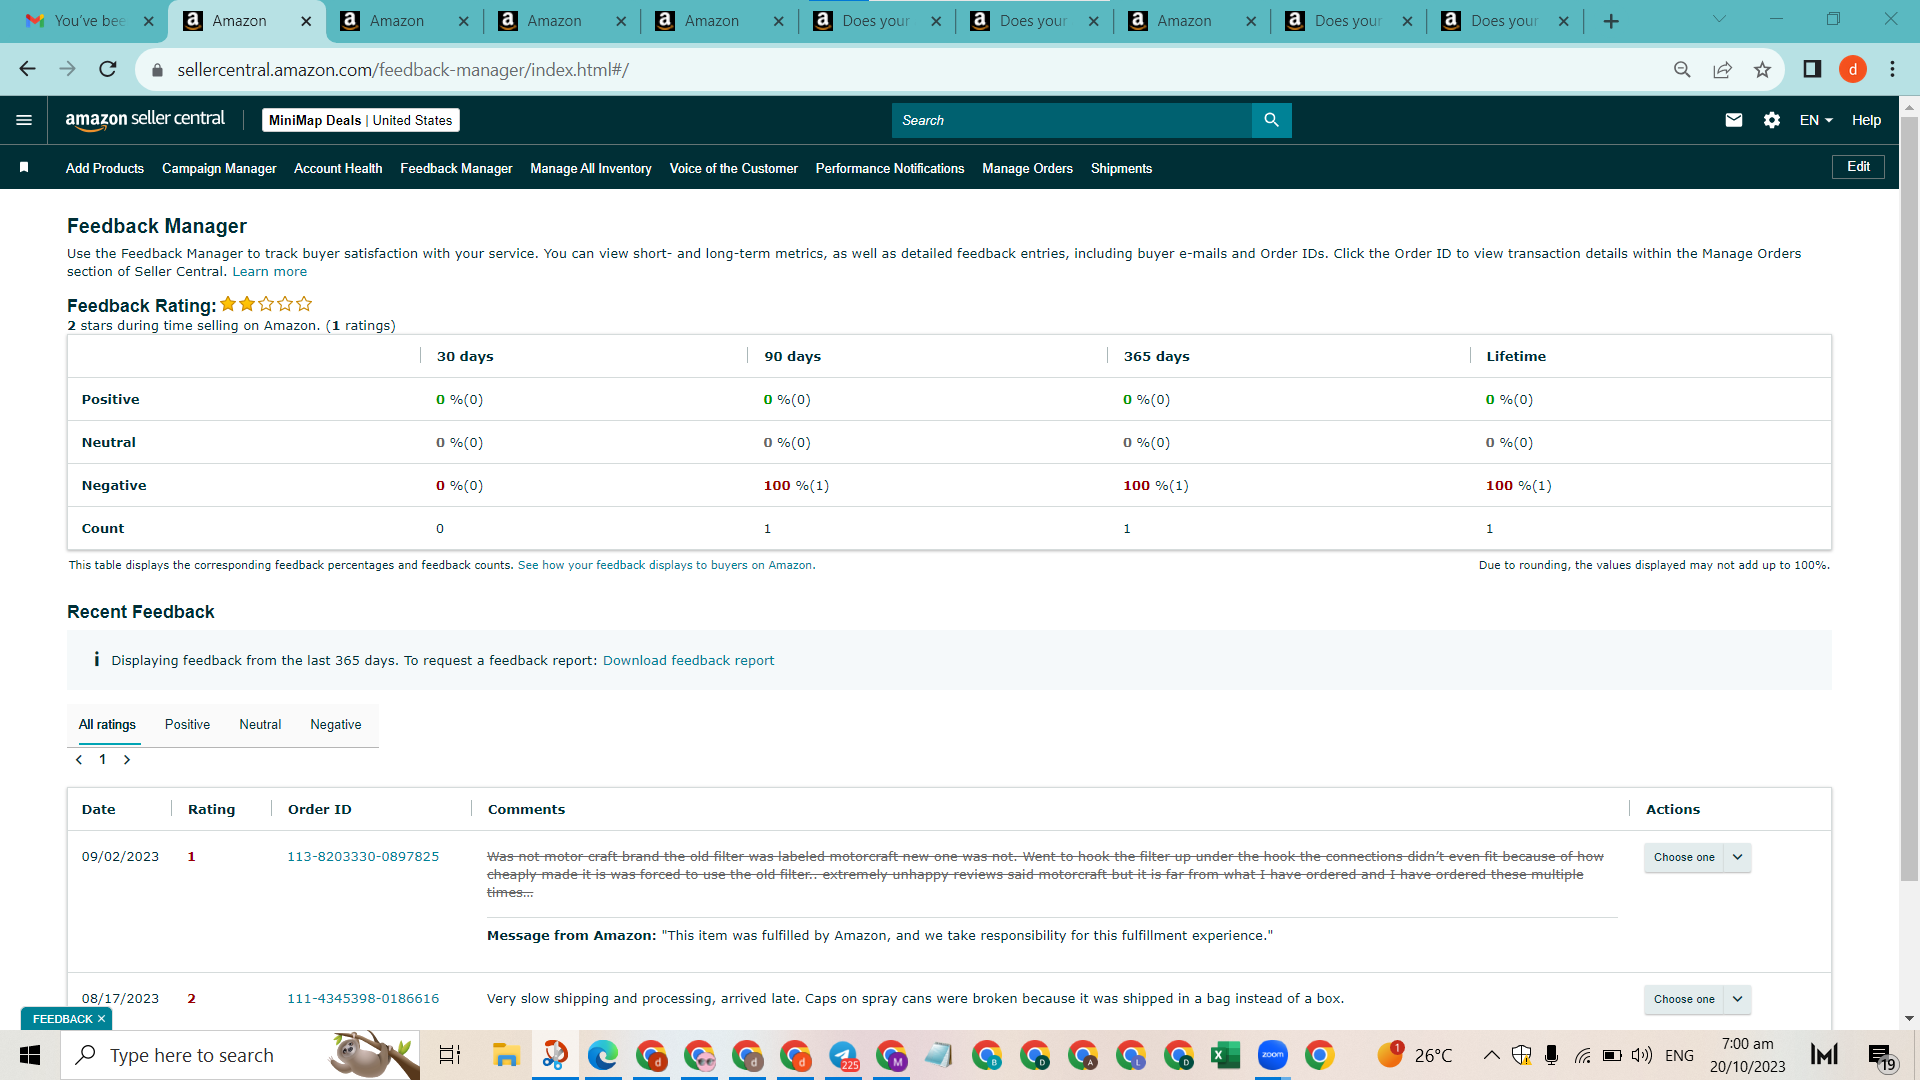Click the Learn more link
Viewport: 1920px width, 1080px height.
click(x=270, y=272)
